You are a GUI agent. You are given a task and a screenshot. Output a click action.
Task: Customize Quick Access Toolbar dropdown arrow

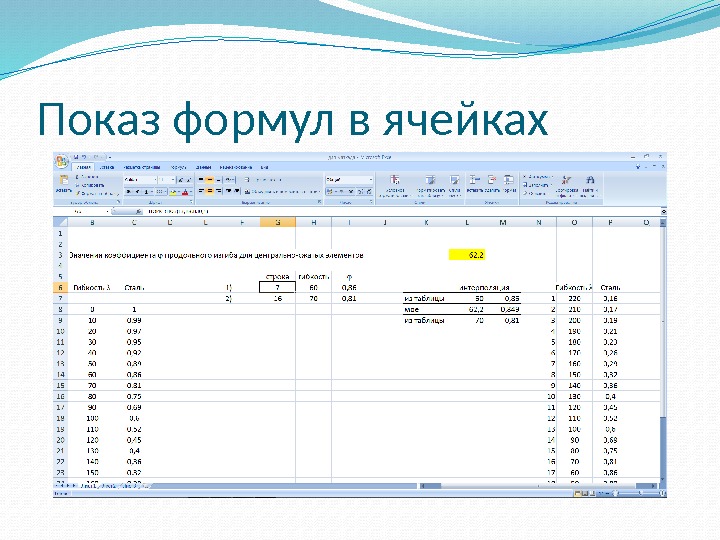pos(110,158)
